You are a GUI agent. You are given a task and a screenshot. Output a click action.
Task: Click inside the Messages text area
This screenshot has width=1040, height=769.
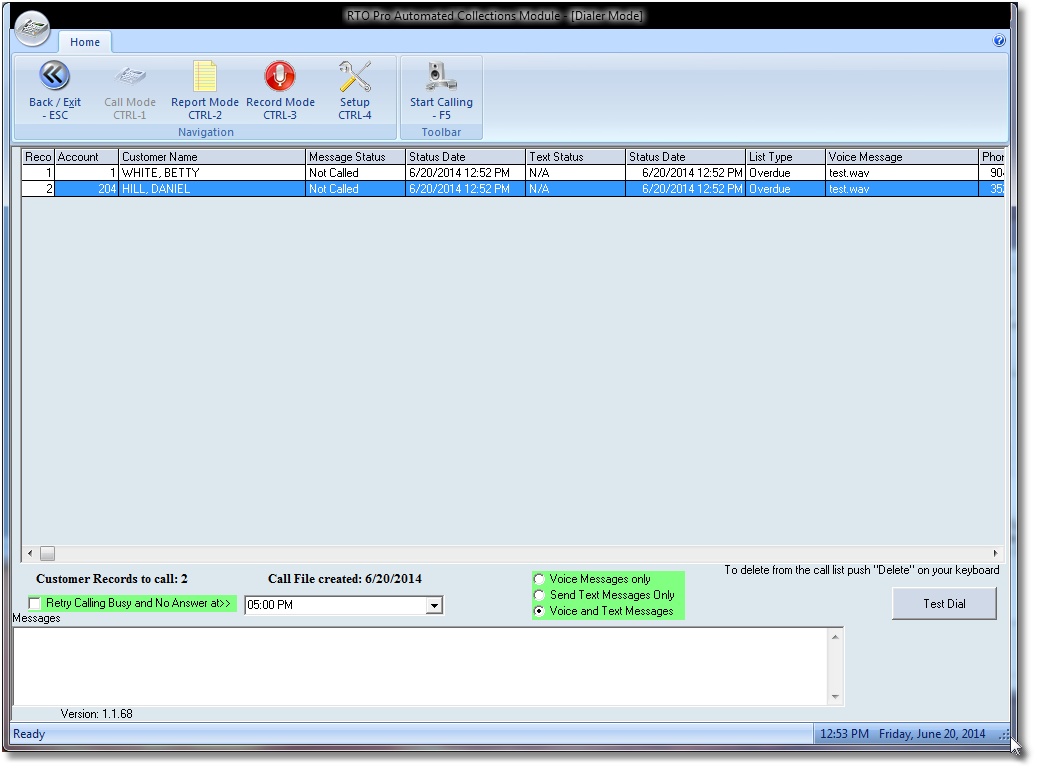pos(420,665)
